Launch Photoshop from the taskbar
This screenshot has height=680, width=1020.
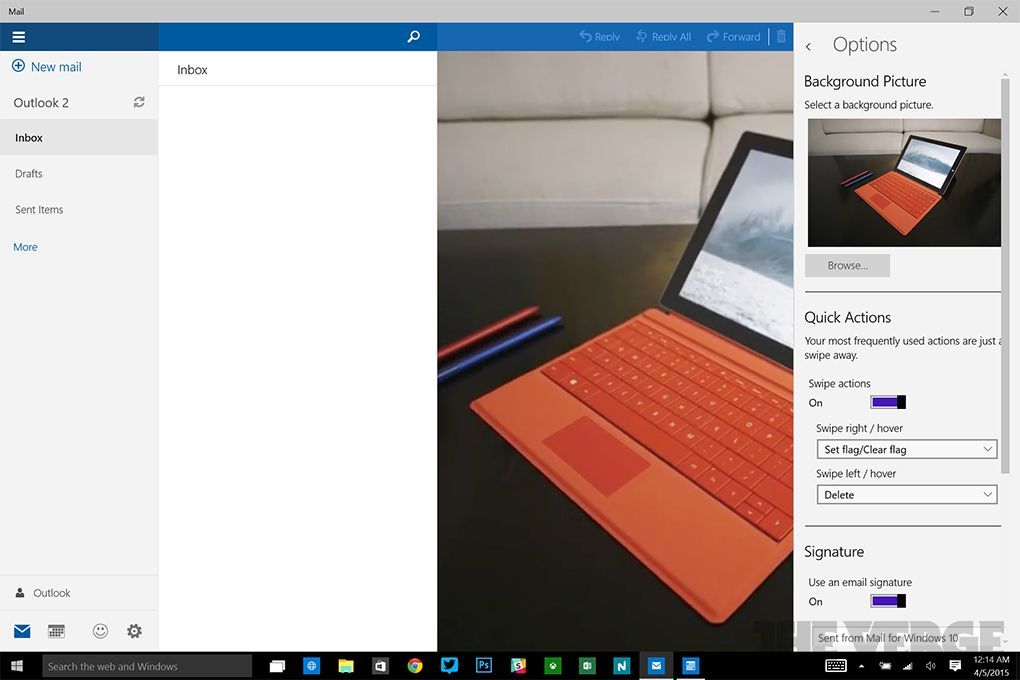484,665
